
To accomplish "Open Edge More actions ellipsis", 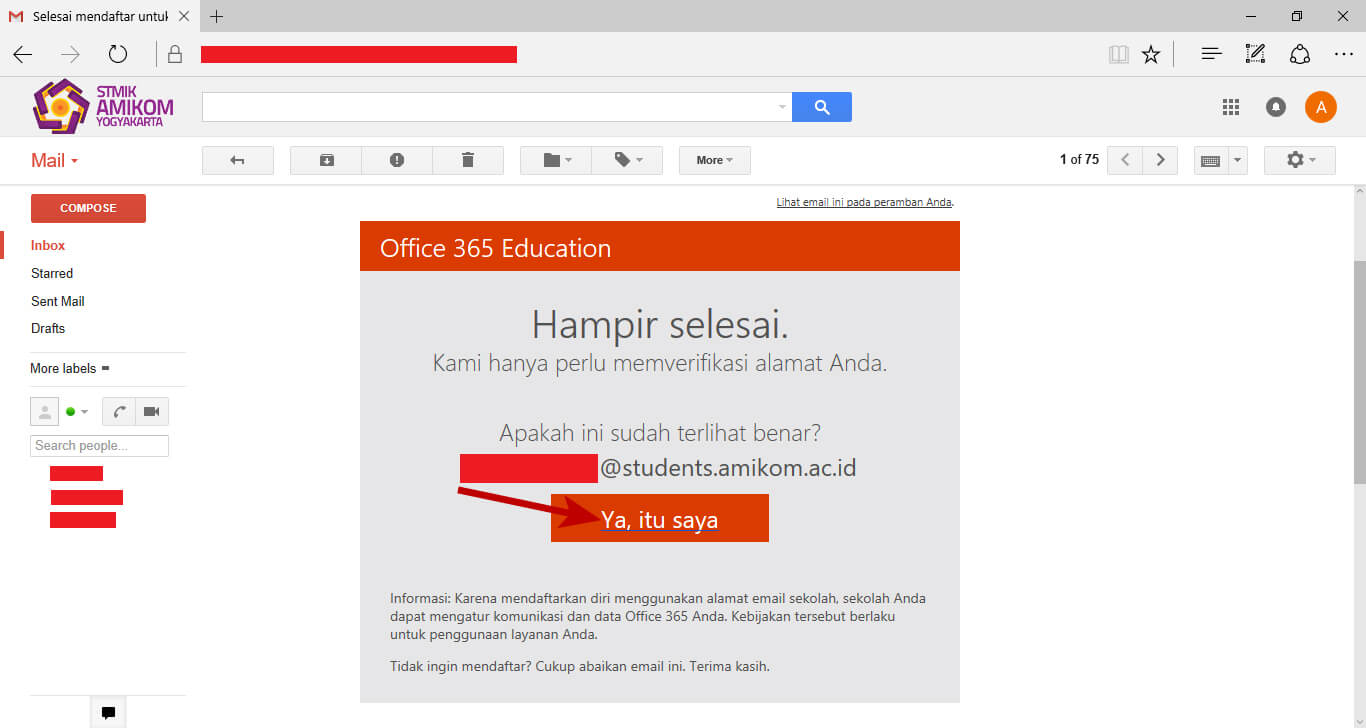I will coord(1343,54).
